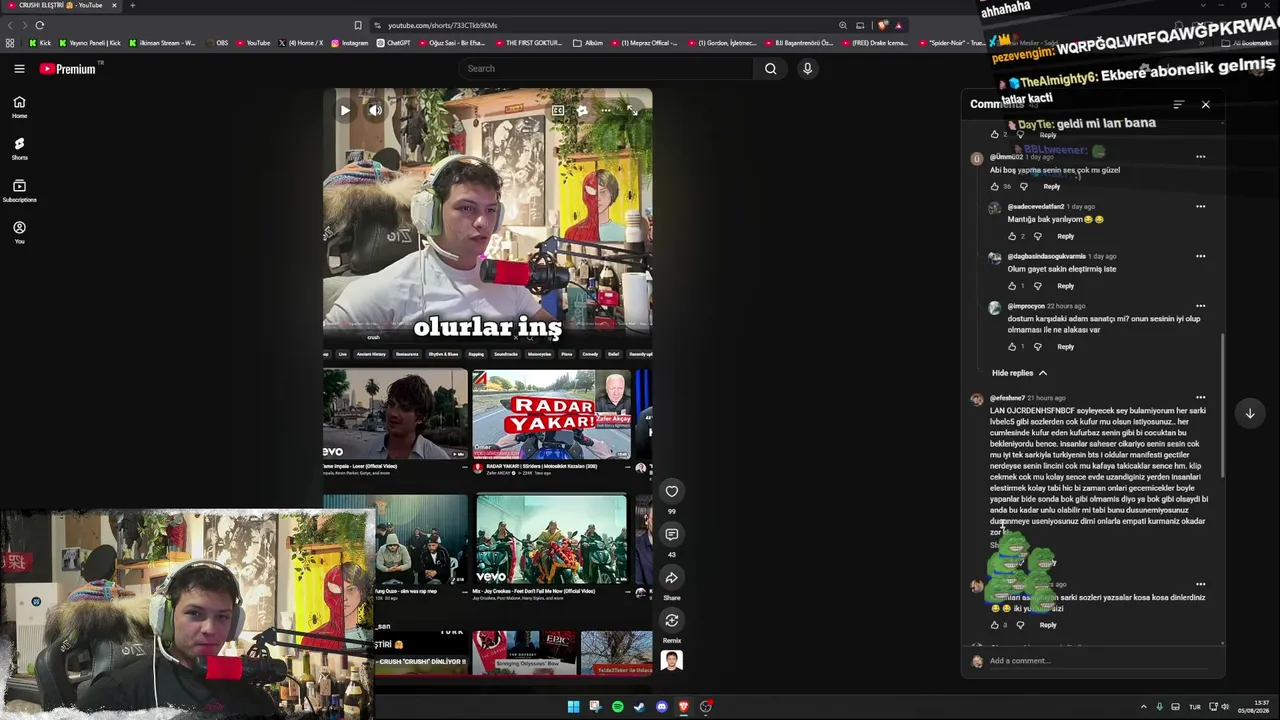Remix this Shorts video
The image size is (1280, 720).
672,621
